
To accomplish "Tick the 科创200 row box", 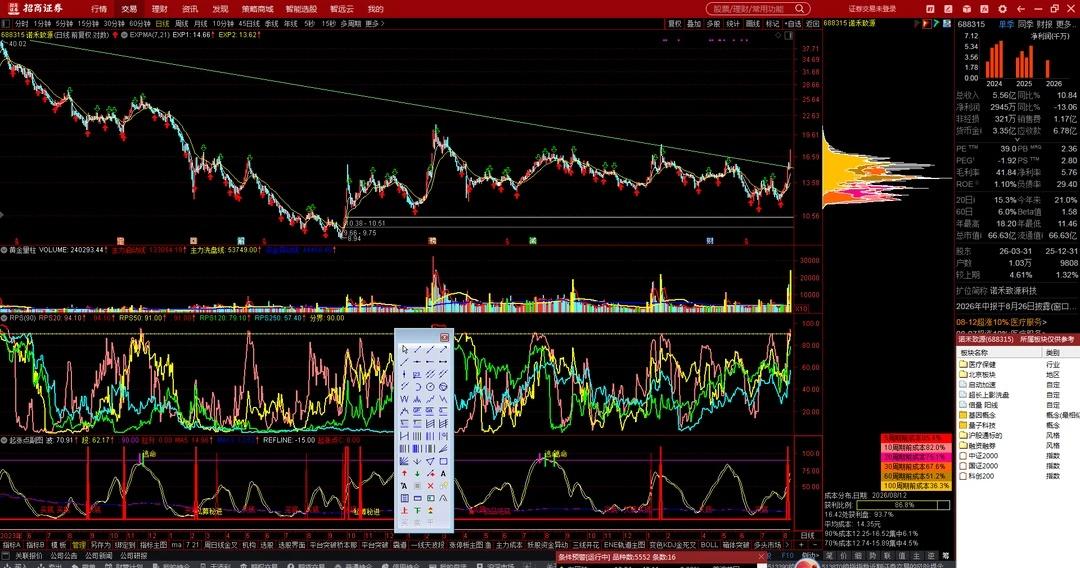I will (964, 476).
